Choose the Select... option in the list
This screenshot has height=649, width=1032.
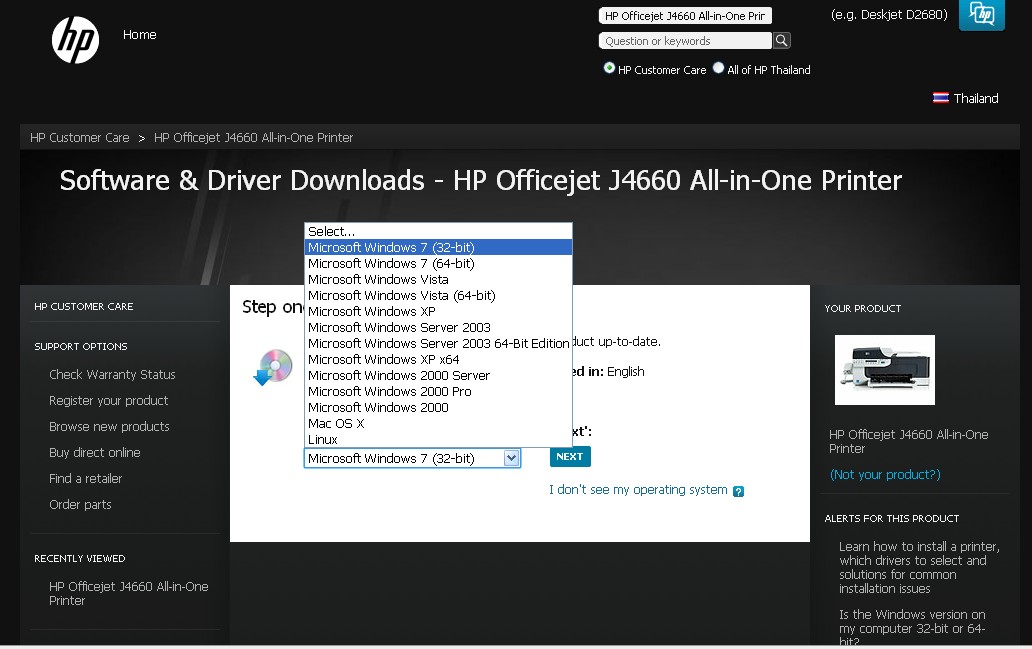point(438,231)
